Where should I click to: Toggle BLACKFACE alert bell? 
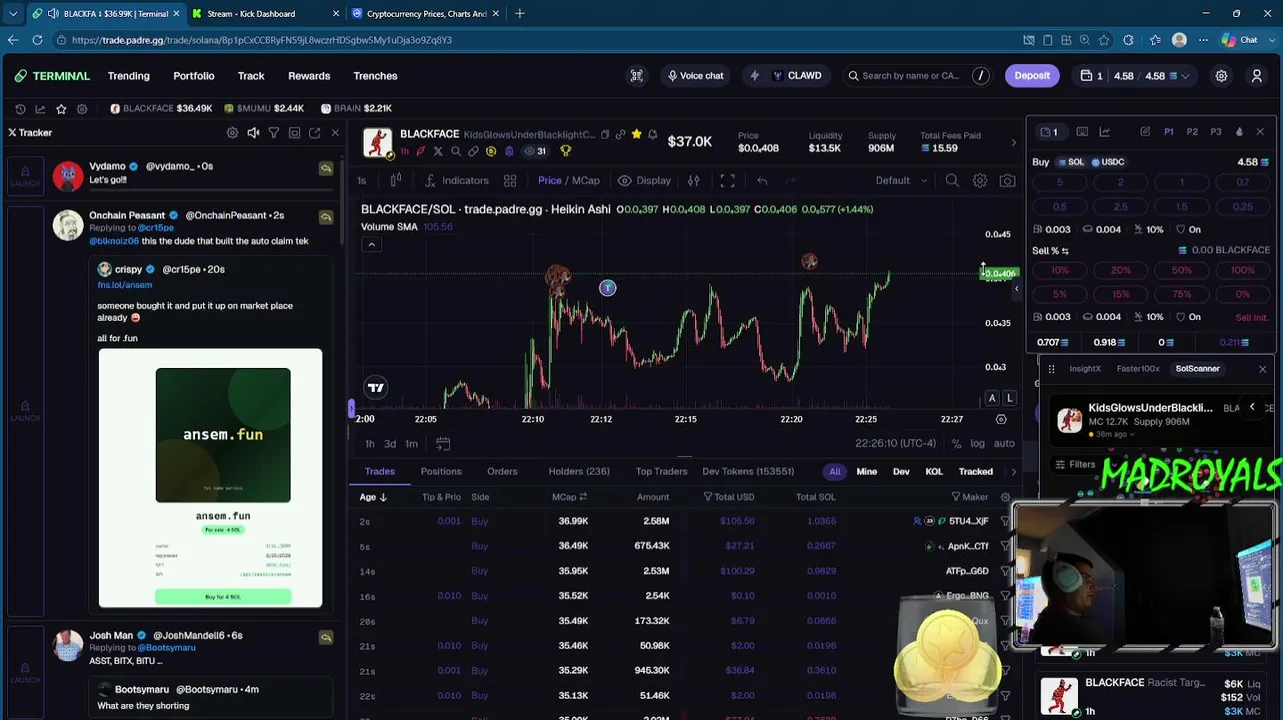coord(652,135)
